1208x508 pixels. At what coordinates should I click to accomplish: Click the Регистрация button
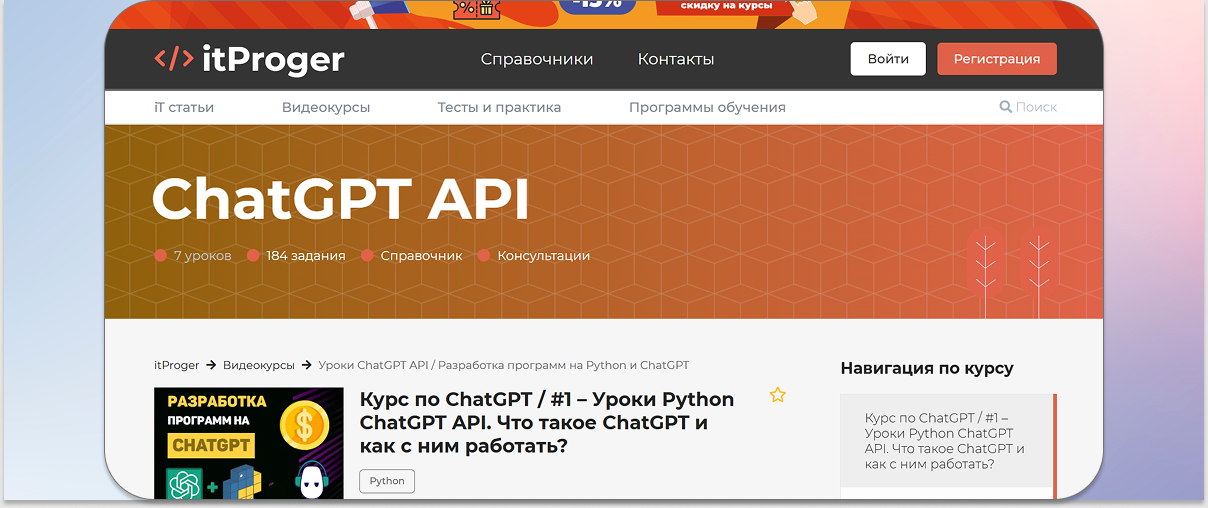997,59
